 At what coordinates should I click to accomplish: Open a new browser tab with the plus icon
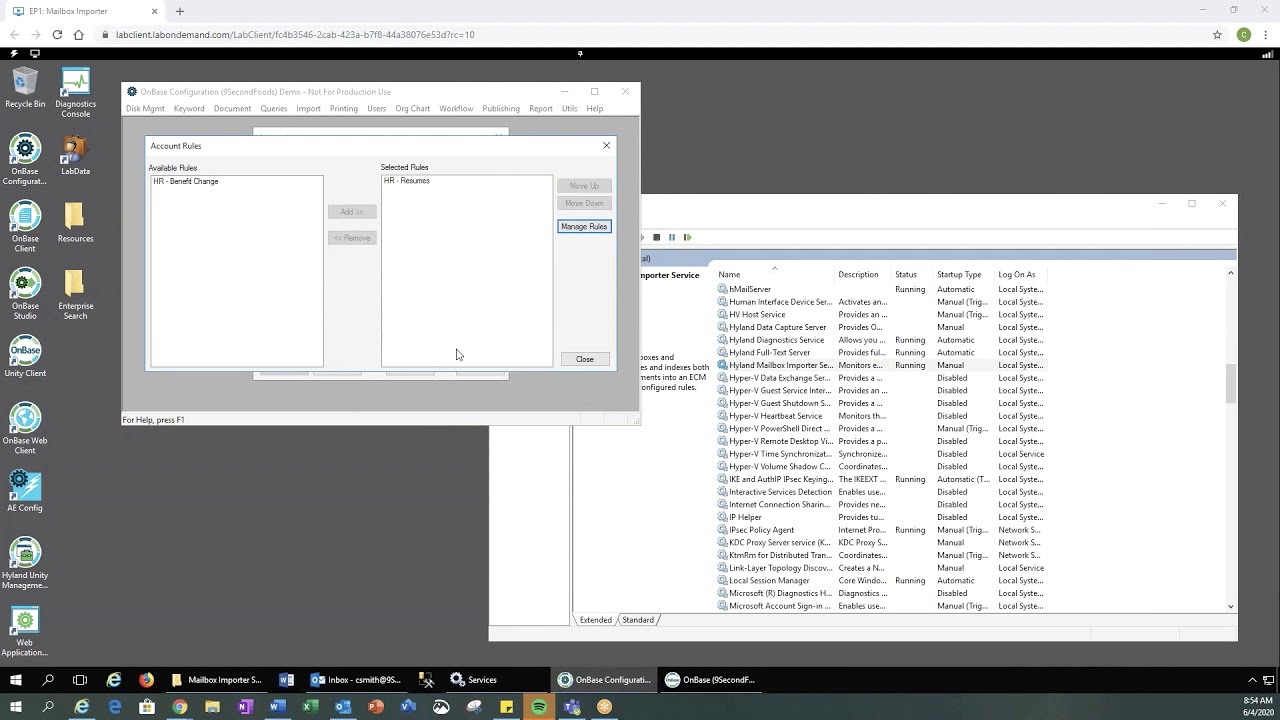(180, 11)
